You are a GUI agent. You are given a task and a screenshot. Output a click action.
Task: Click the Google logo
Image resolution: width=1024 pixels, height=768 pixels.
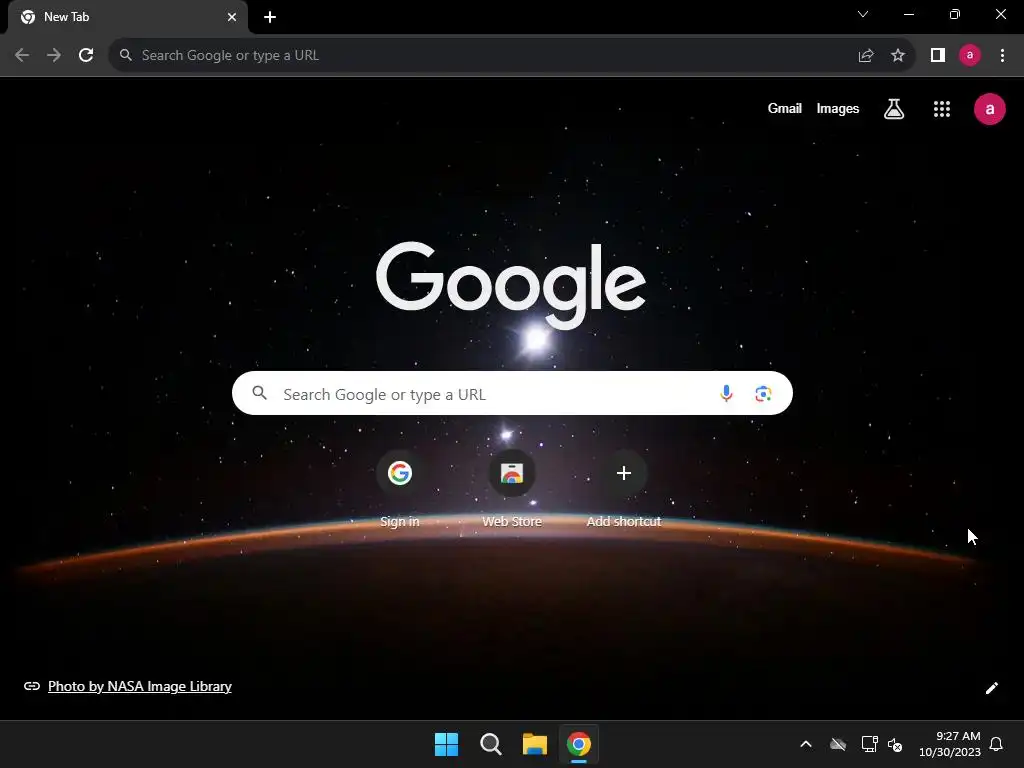point(511,285)
